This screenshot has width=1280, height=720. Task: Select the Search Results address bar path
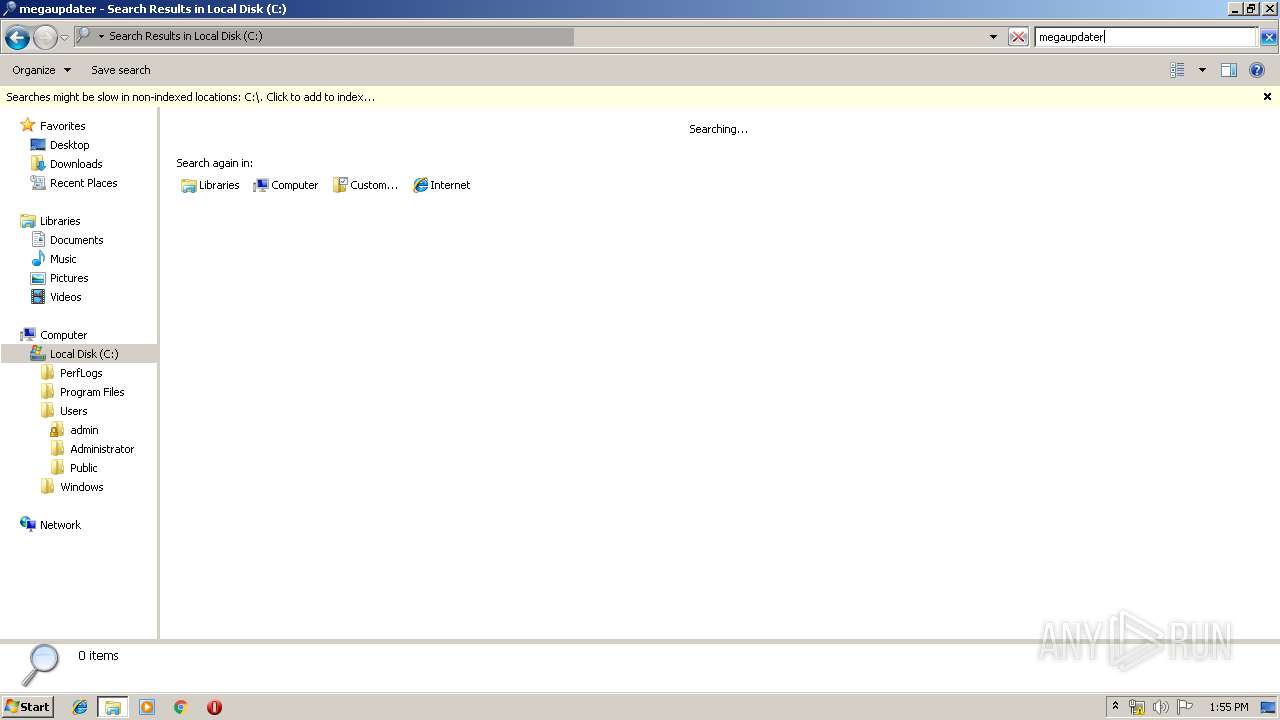coord(186,36)
